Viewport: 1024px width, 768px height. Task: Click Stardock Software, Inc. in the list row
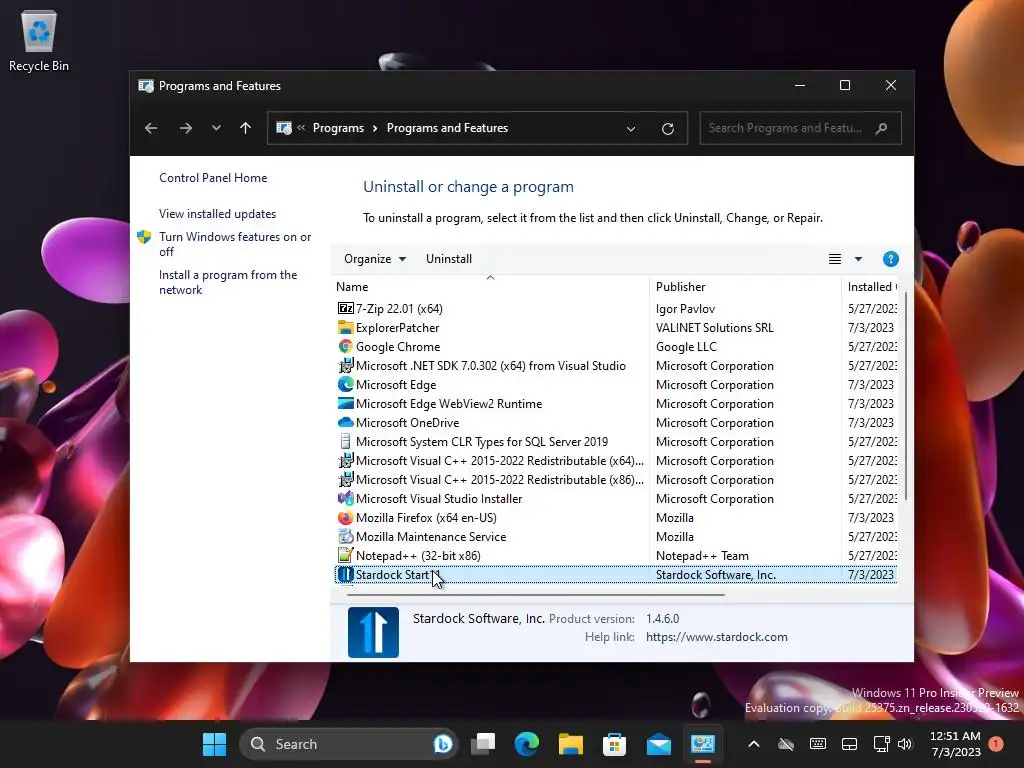click(716, 574)
